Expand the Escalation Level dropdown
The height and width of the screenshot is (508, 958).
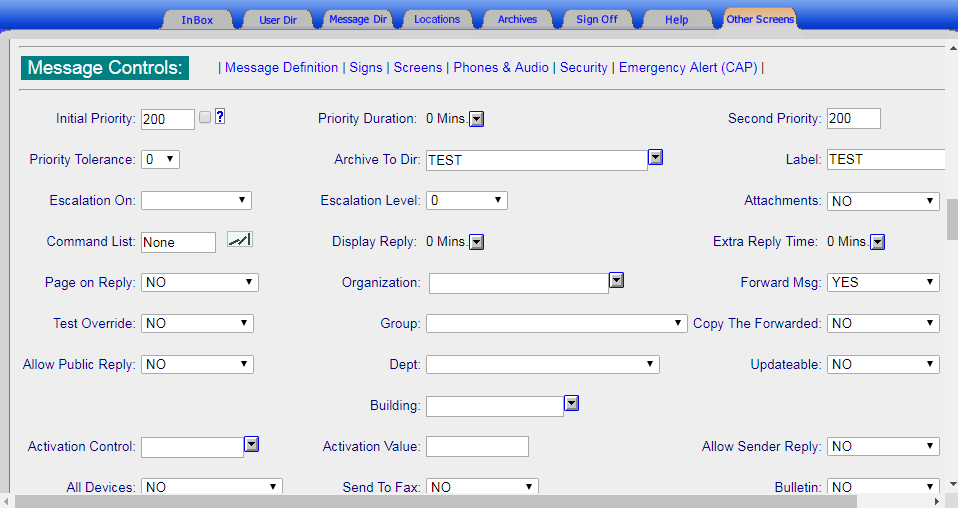click(x=467, y=201)
